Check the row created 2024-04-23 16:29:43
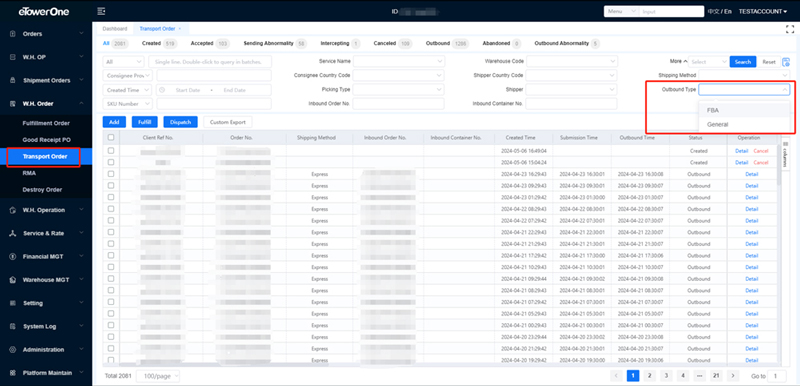This screenshot has width=800, height=386. (111, 174)
